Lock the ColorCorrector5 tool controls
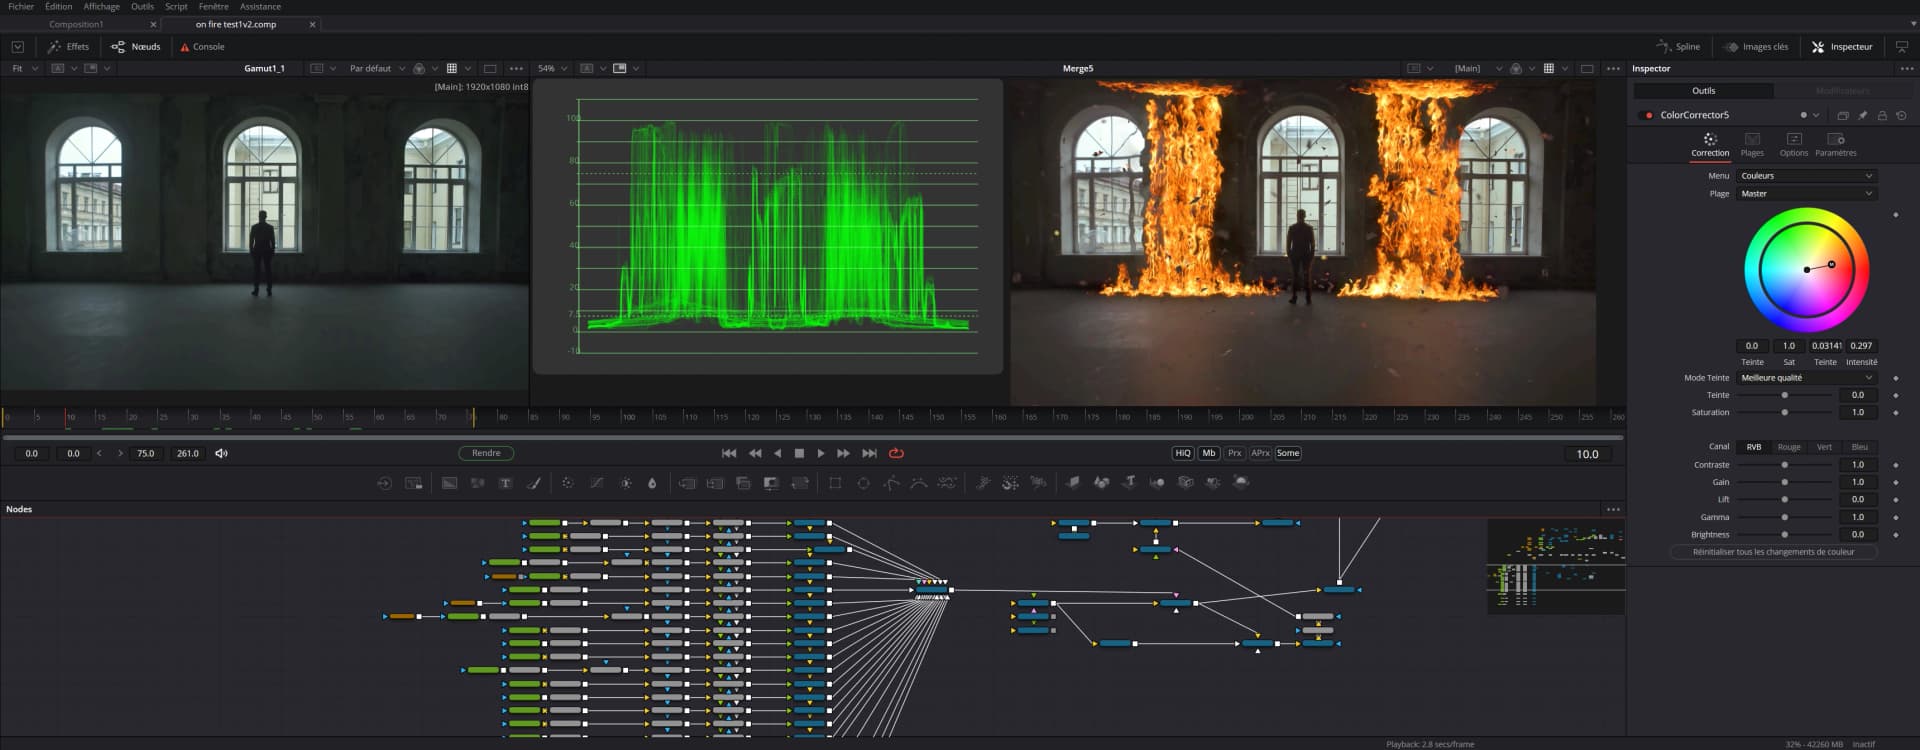Screen dimensions: 1920x750 [x=1881, y=115]
